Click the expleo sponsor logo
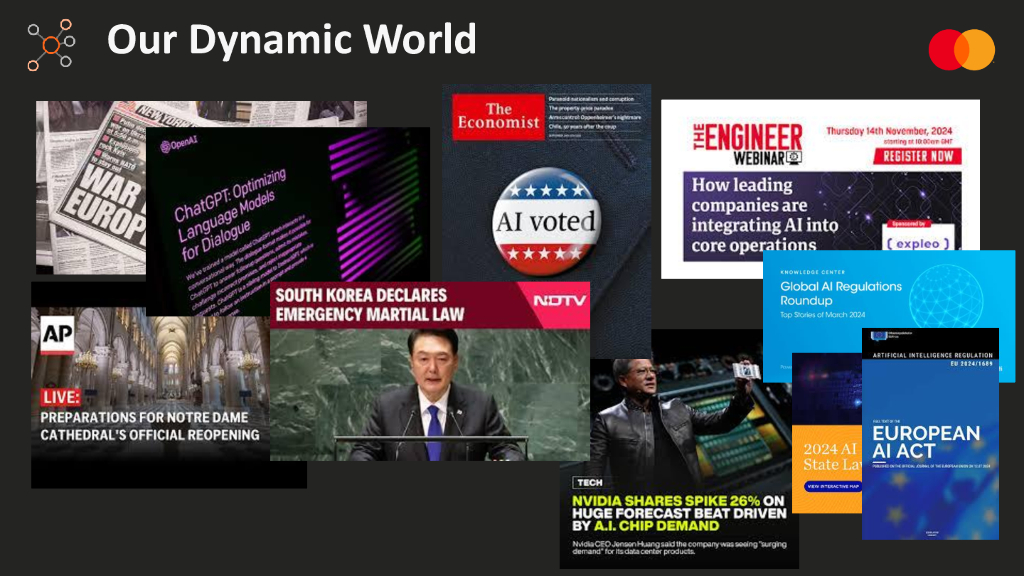1024x576 pixels. point(918,242)
